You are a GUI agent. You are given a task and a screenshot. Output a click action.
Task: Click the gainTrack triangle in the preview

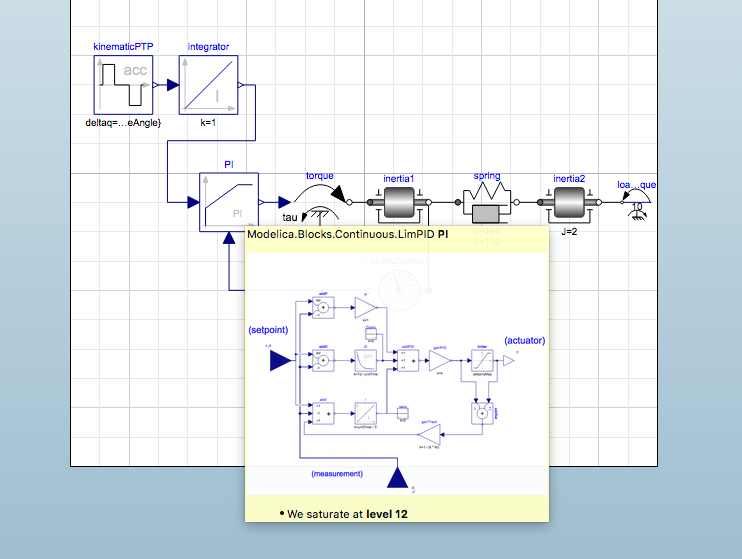coord(430,435)
